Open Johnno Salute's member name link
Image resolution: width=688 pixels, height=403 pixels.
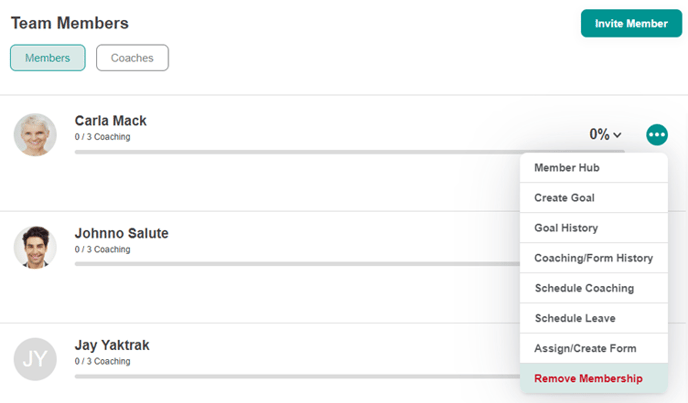[x=122, y=233]
